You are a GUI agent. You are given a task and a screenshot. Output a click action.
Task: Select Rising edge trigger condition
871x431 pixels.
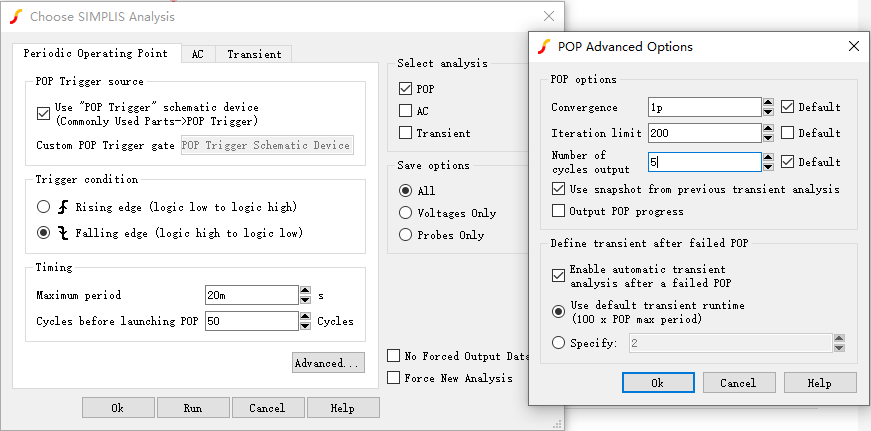[x=43, y=207]
